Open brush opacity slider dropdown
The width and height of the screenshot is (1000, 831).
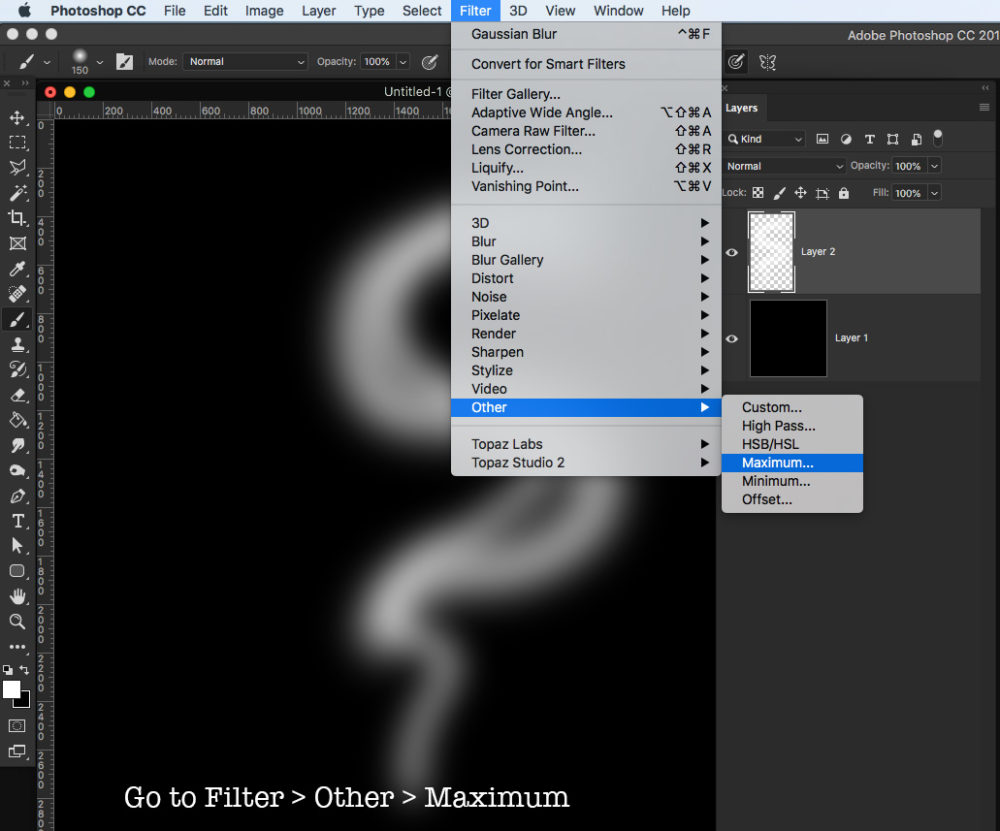click(403, 62)
